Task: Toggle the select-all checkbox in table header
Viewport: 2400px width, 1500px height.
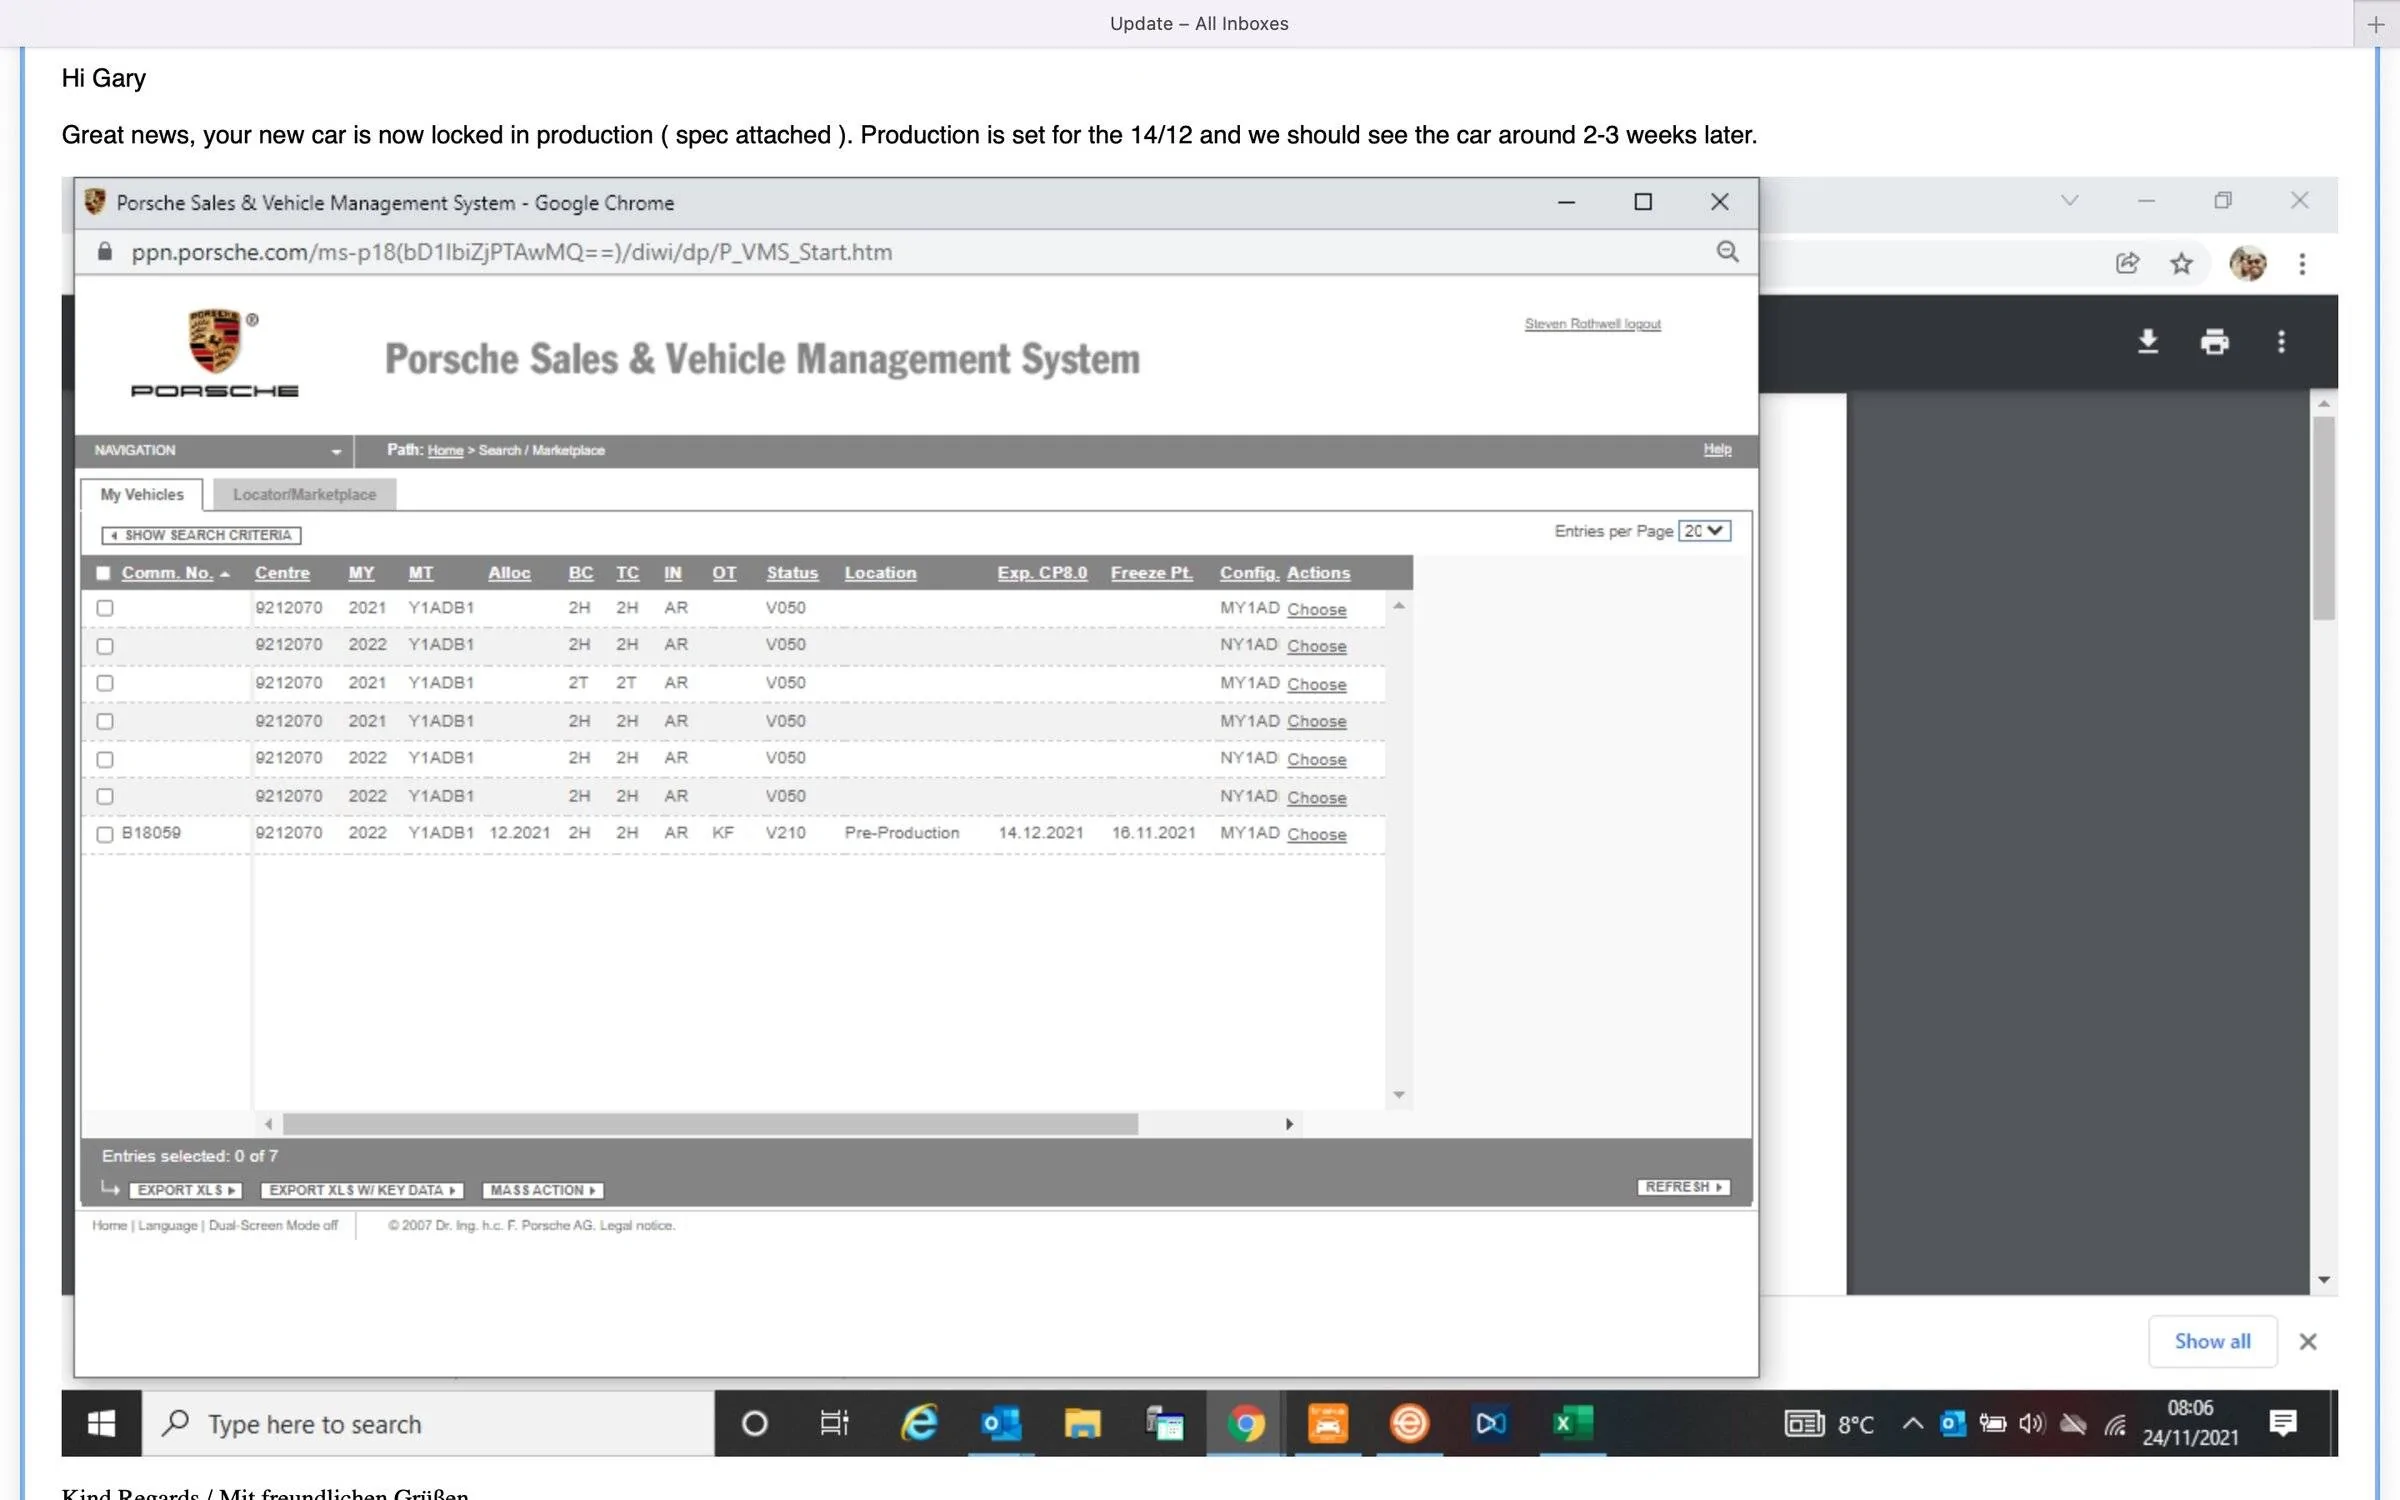Action: point(103,573)
